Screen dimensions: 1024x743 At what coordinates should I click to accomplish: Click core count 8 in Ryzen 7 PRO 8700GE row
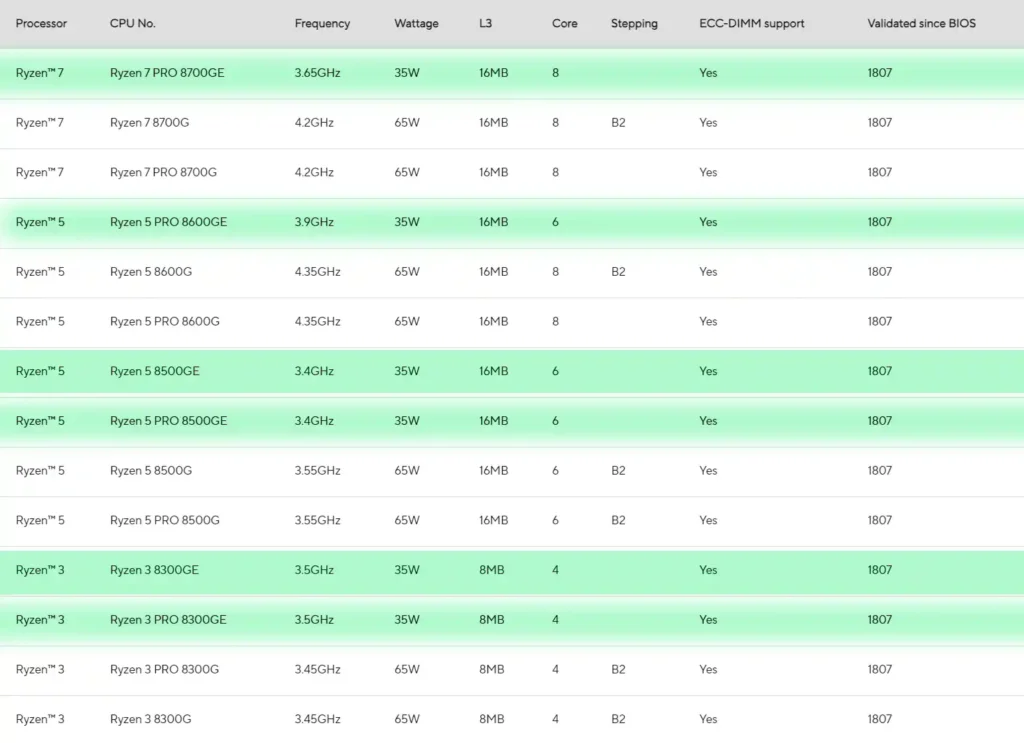click(555, 73)
